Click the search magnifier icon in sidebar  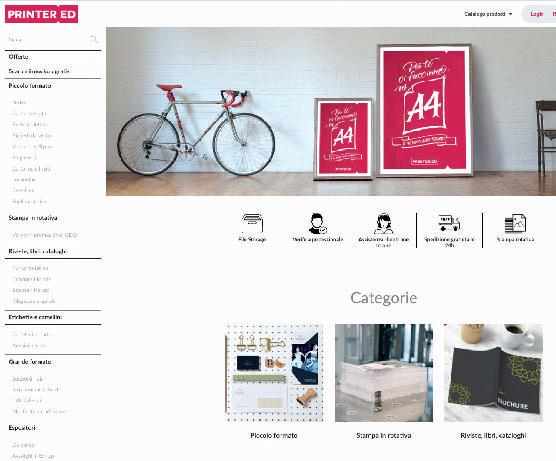pos(93,39)
